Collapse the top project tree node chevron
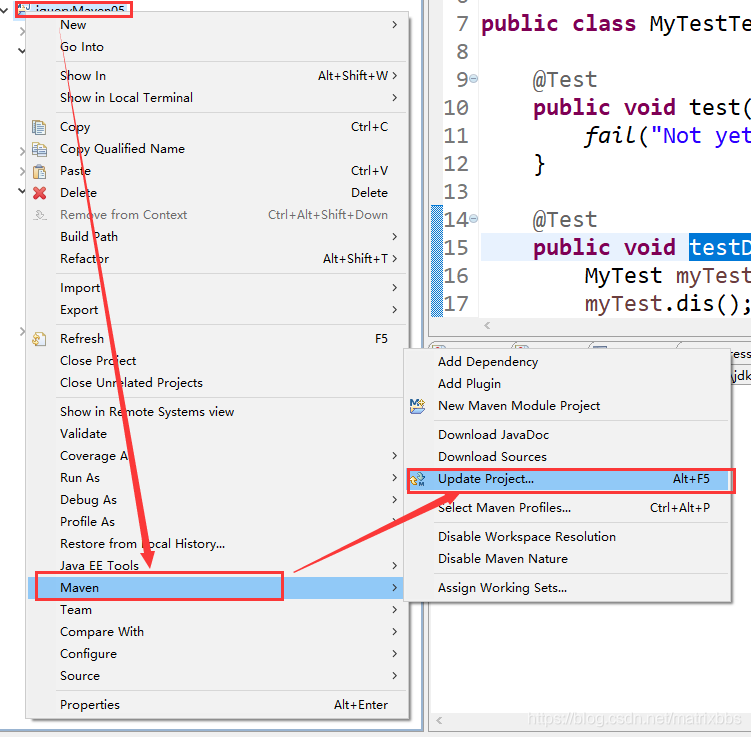The width and height of the screenshot is (751, 737). [x=4, y=9]
